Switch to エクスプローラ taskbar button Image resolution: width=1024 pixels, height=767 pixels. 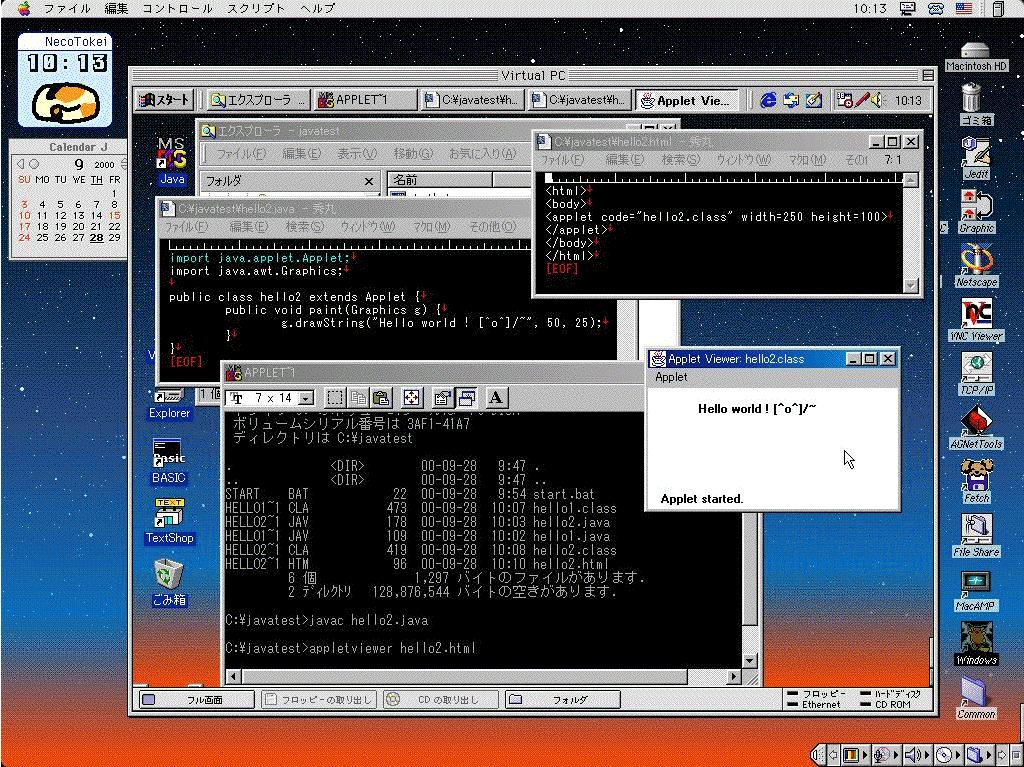259,100
